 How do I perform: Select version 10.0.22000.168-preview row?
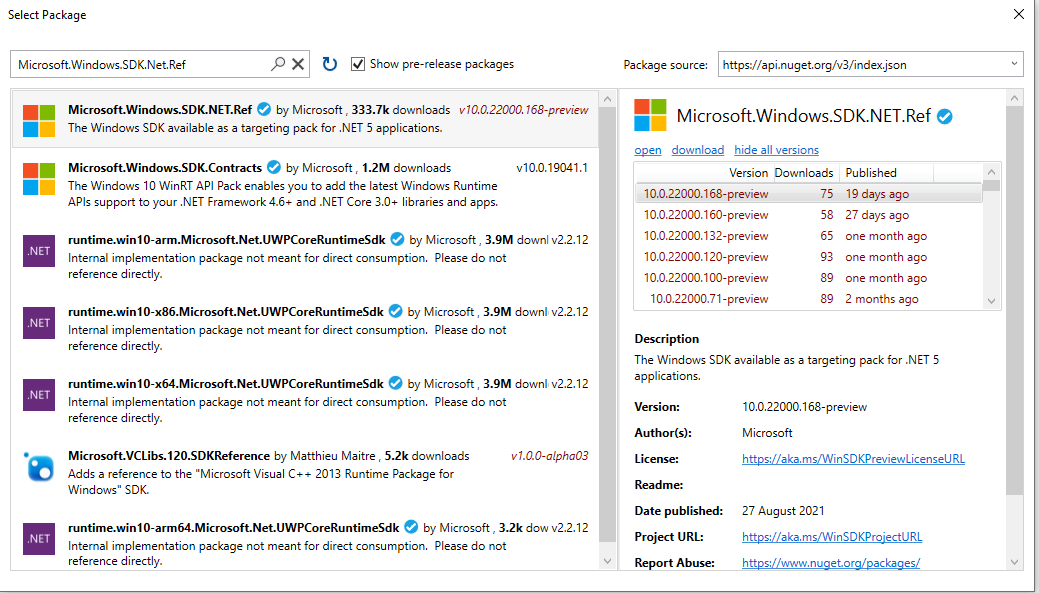(808, 193)
